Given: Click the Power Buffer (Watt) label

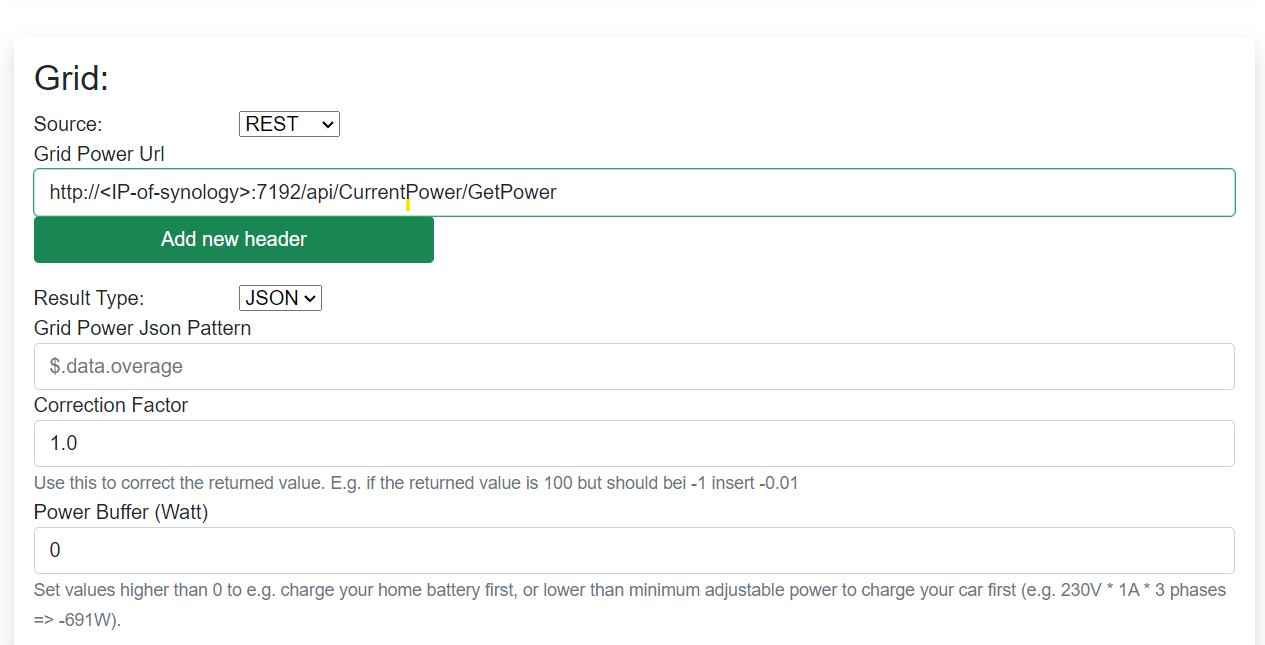Looking at the screenshot, I should [x=120, y=511].
